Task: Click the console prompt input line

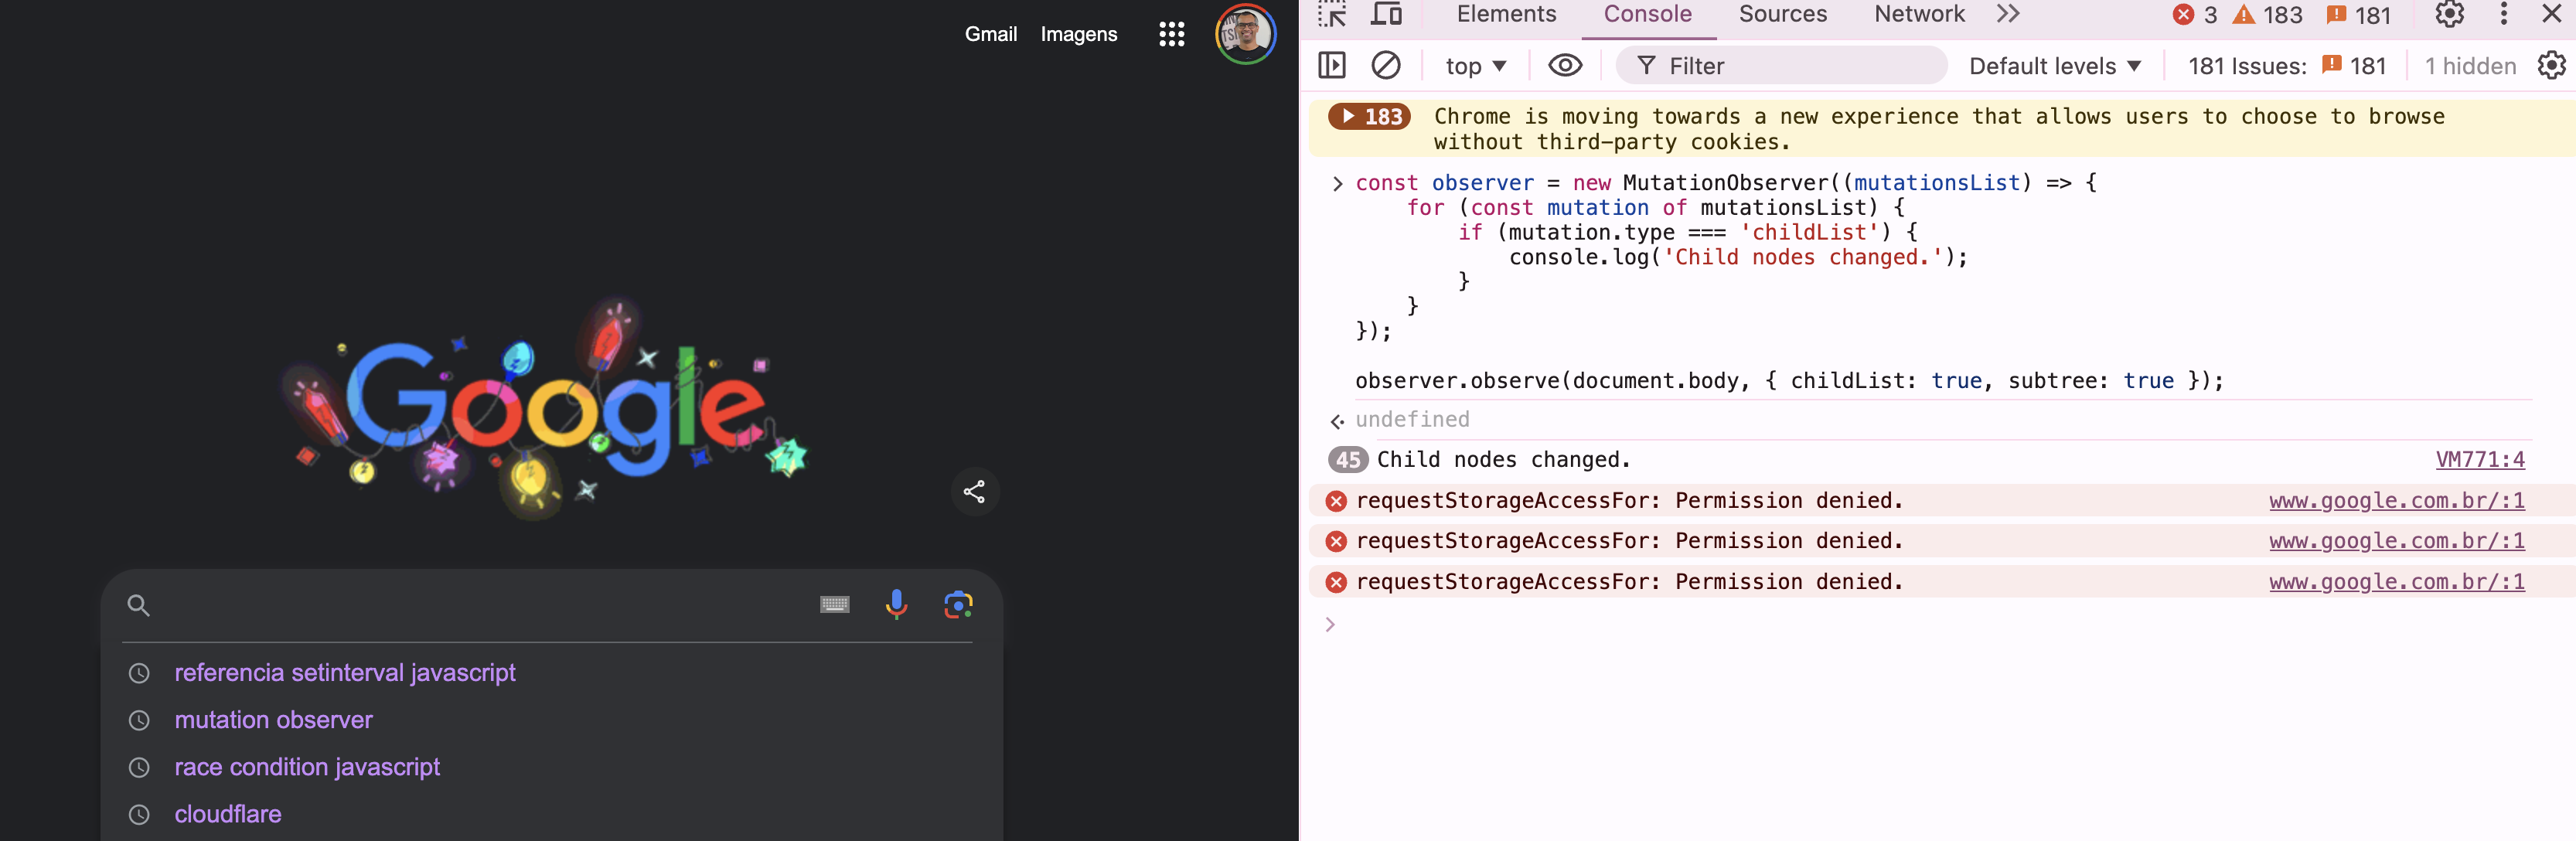Action: 1940,625
